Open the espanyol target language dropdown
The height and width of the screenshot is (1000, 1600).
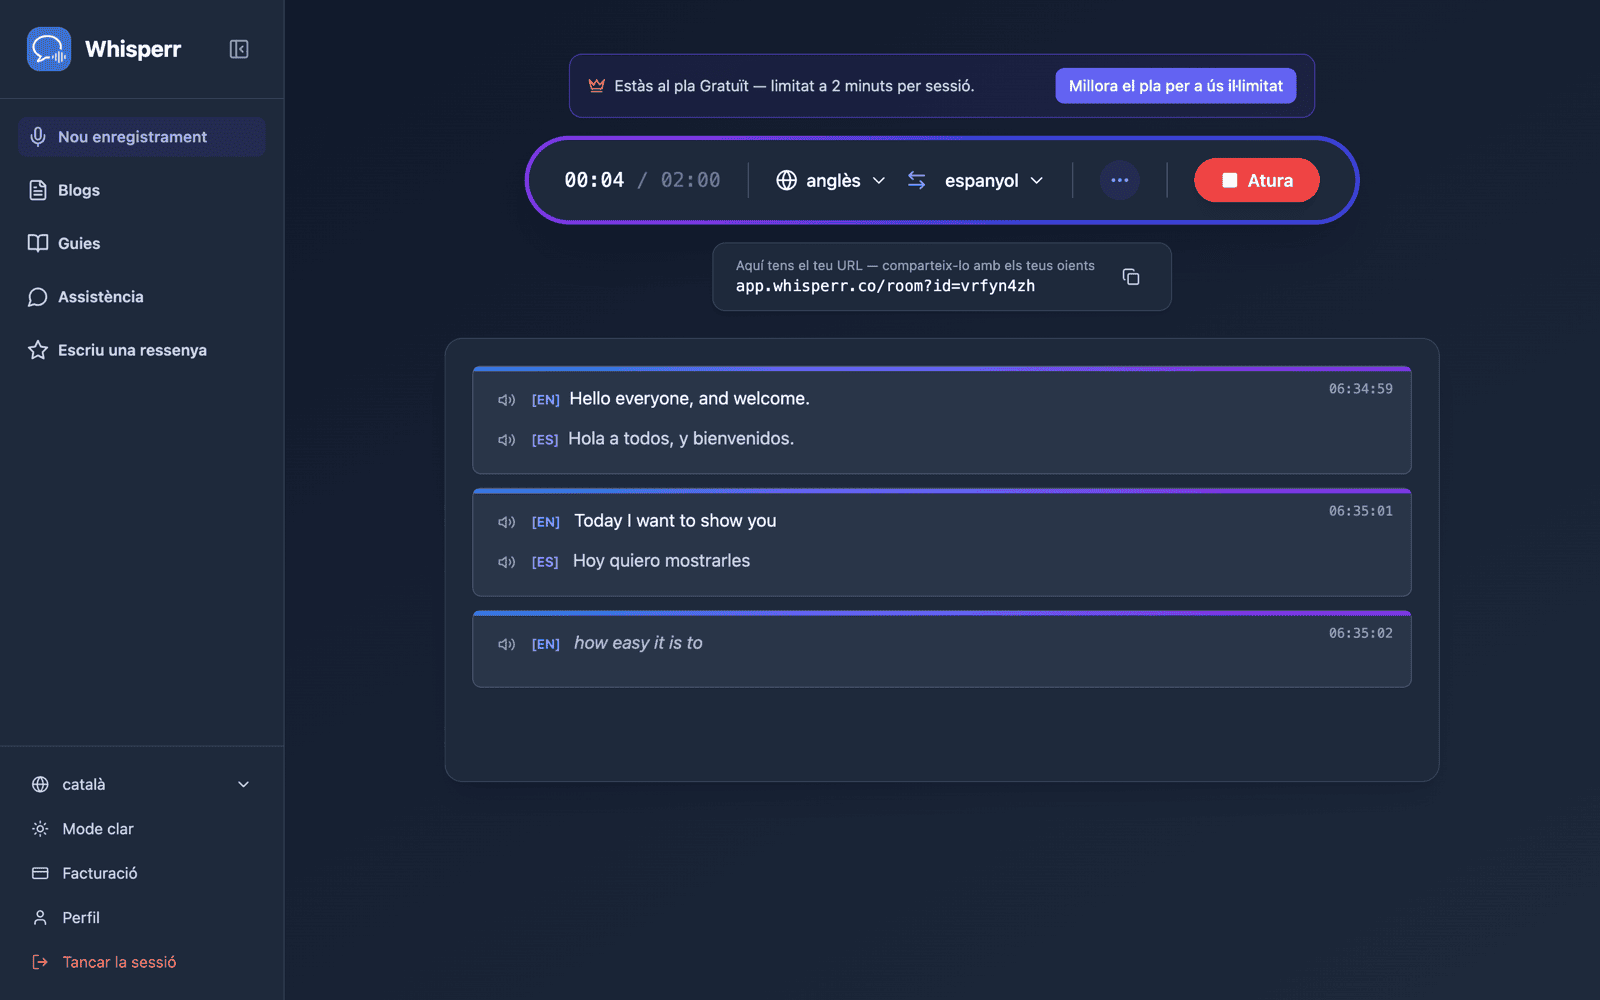994,180
